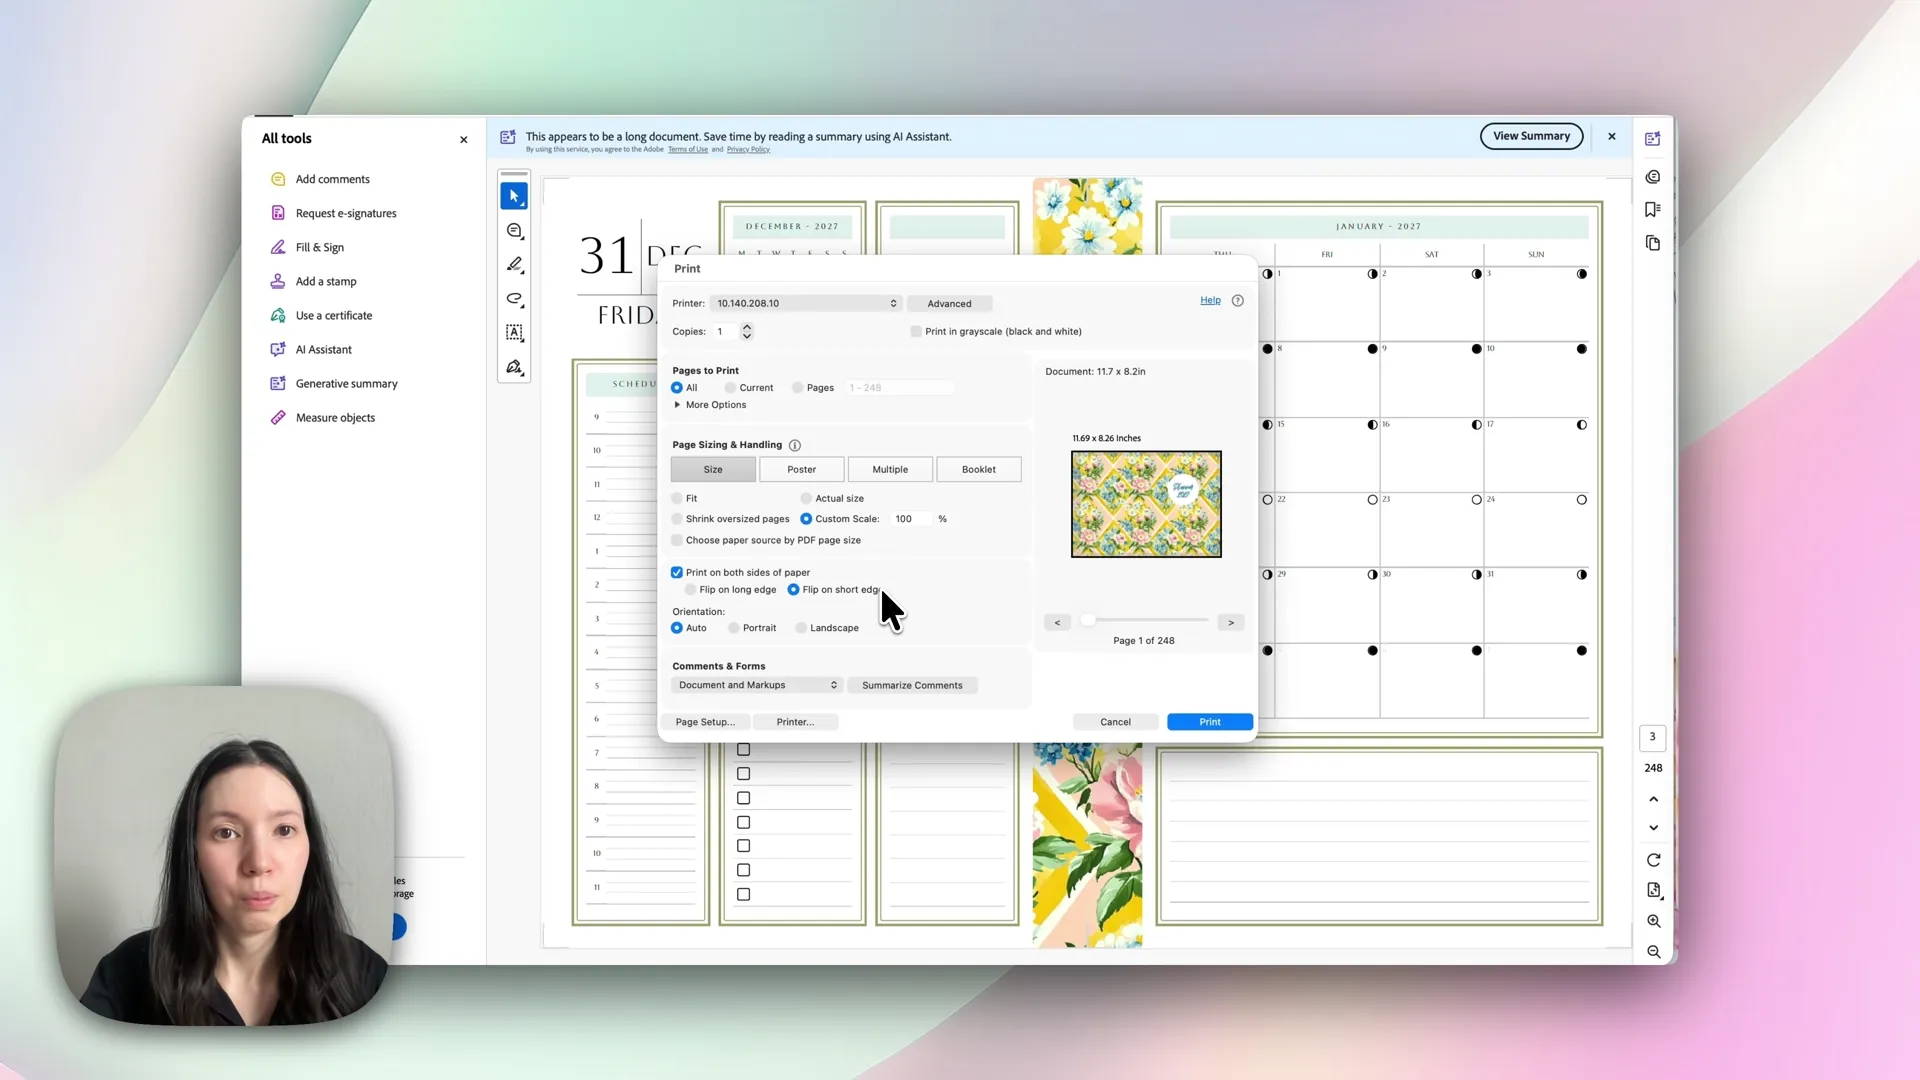Open Document and Markups dropdown

757,685
